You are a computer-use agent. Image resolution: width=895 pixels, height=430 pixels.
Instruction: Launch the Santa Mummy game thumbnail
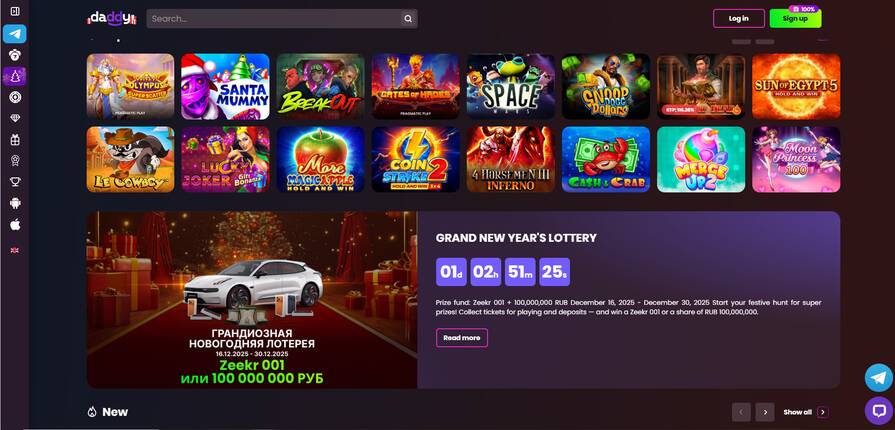(x=225, y=86)
